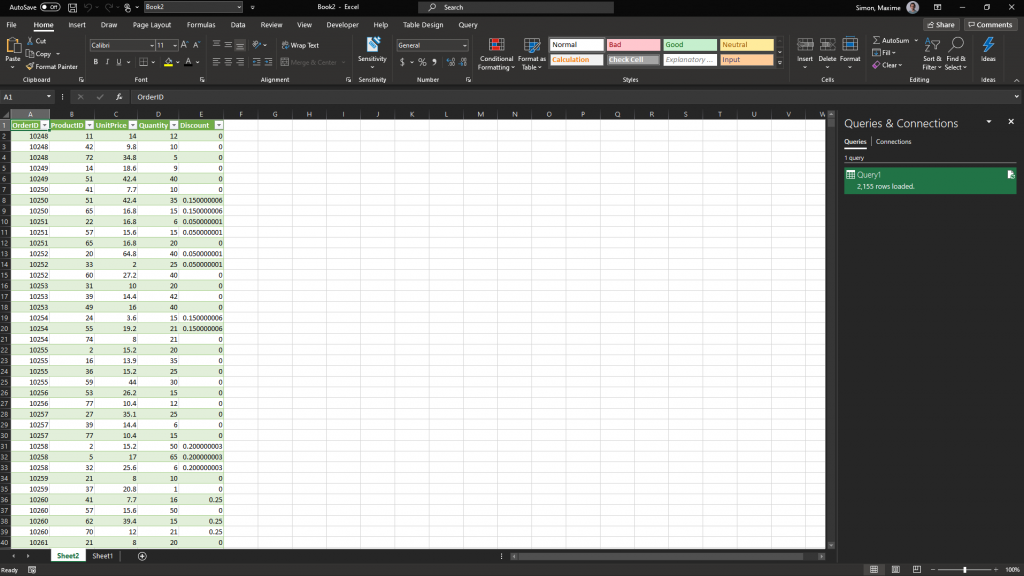Open Sort & Filter options
The height and width of the screenshot is (576, 1024).
click(932, 54)
